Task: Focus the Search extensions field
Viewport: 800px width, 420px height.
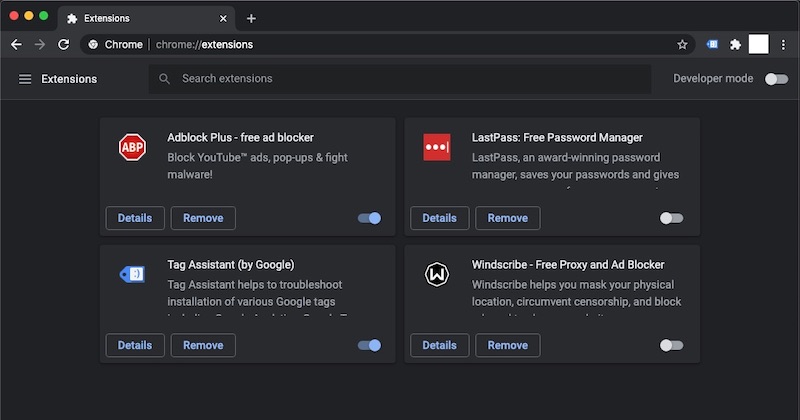Action: [x=400, y=79]
